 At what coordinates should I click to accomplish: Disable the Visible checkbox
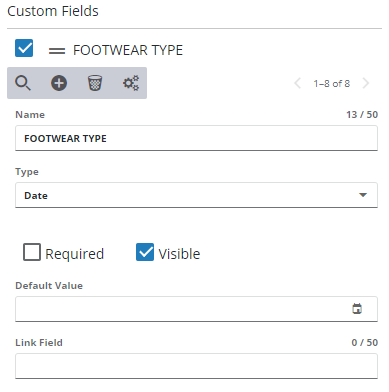145,252
